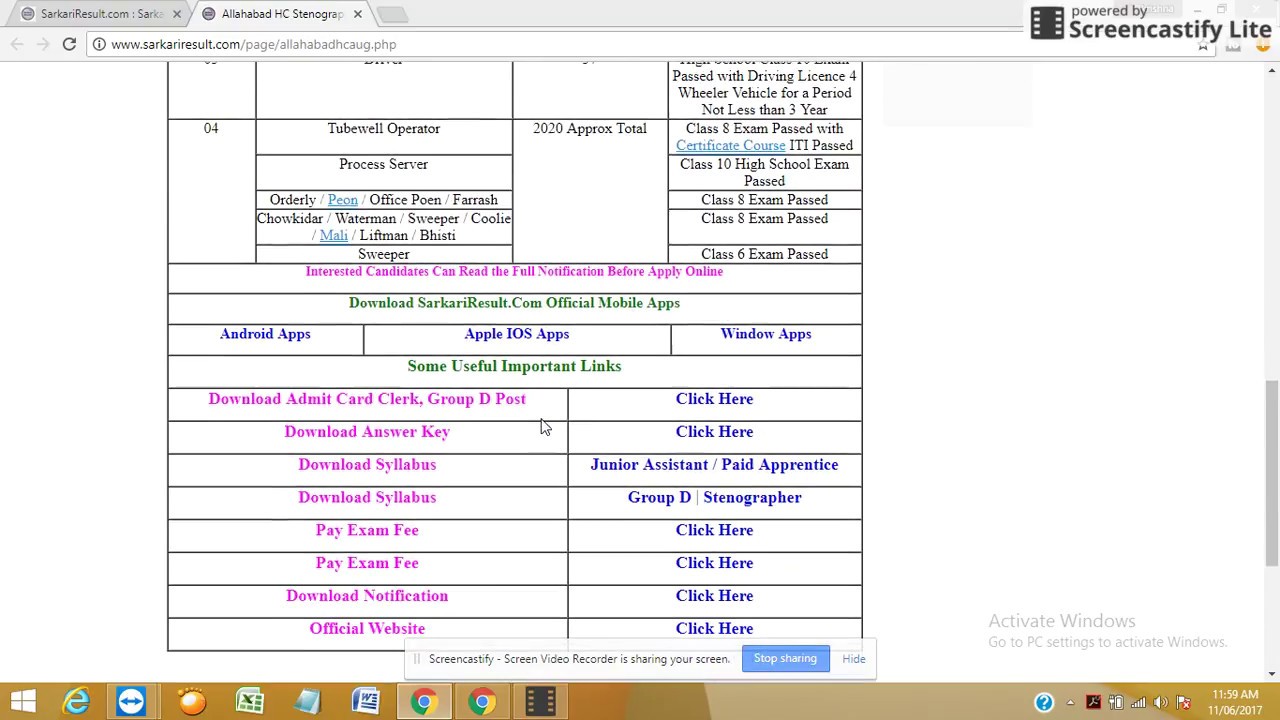Click the scrollbar up arrow
This screenshot has width=1280, height=720.
pyautogui.click(x=1272, y=69)
